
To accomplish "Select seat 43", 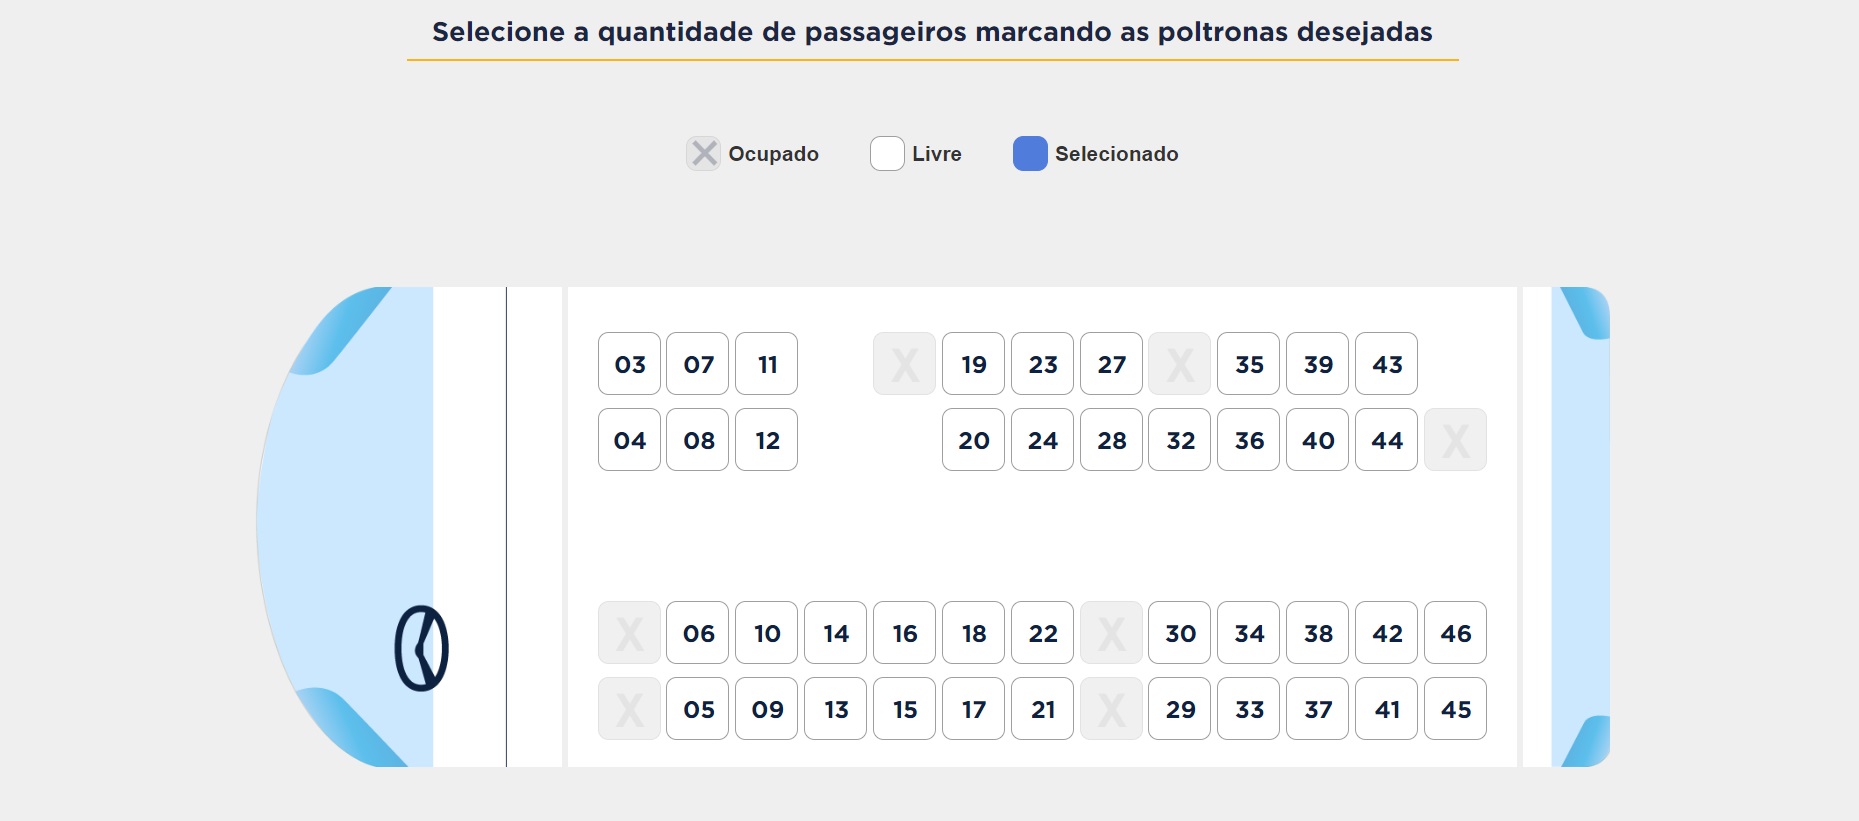I will click(x=1386, y=364).
